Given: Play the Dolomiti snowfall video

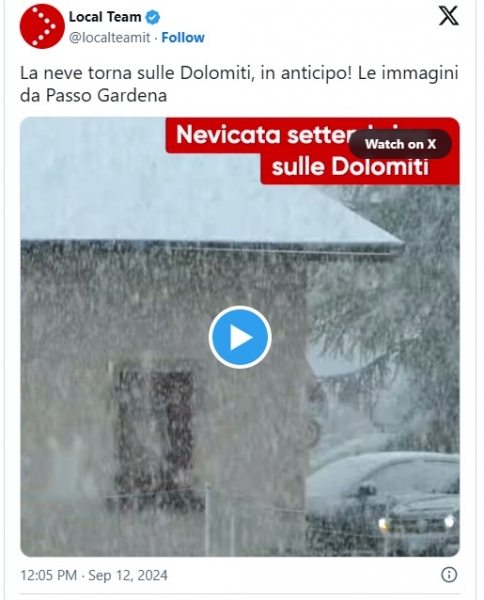Looking at the screenshot, I should [x=240, y=337].
